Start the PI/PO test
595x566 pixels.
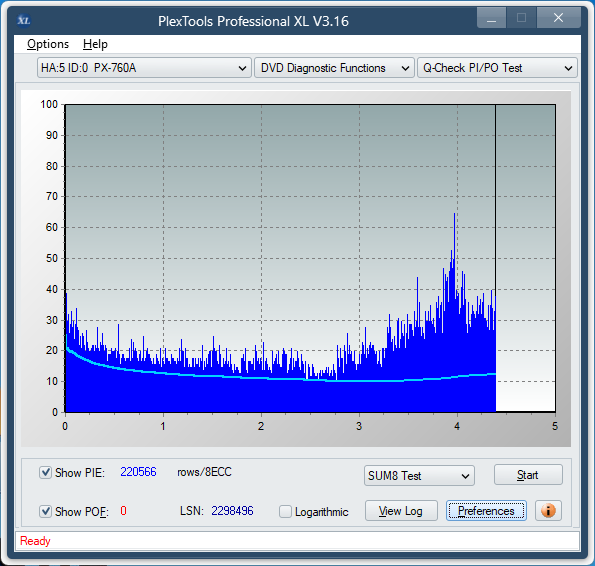coord(528,475)
